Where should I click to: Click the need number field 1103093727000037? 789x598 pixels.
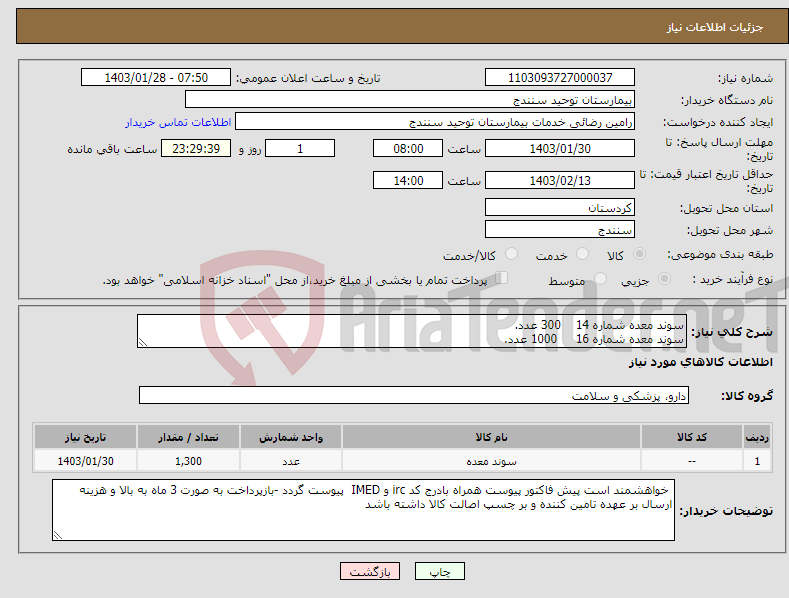pyautogui.click(x=560, y=78)
